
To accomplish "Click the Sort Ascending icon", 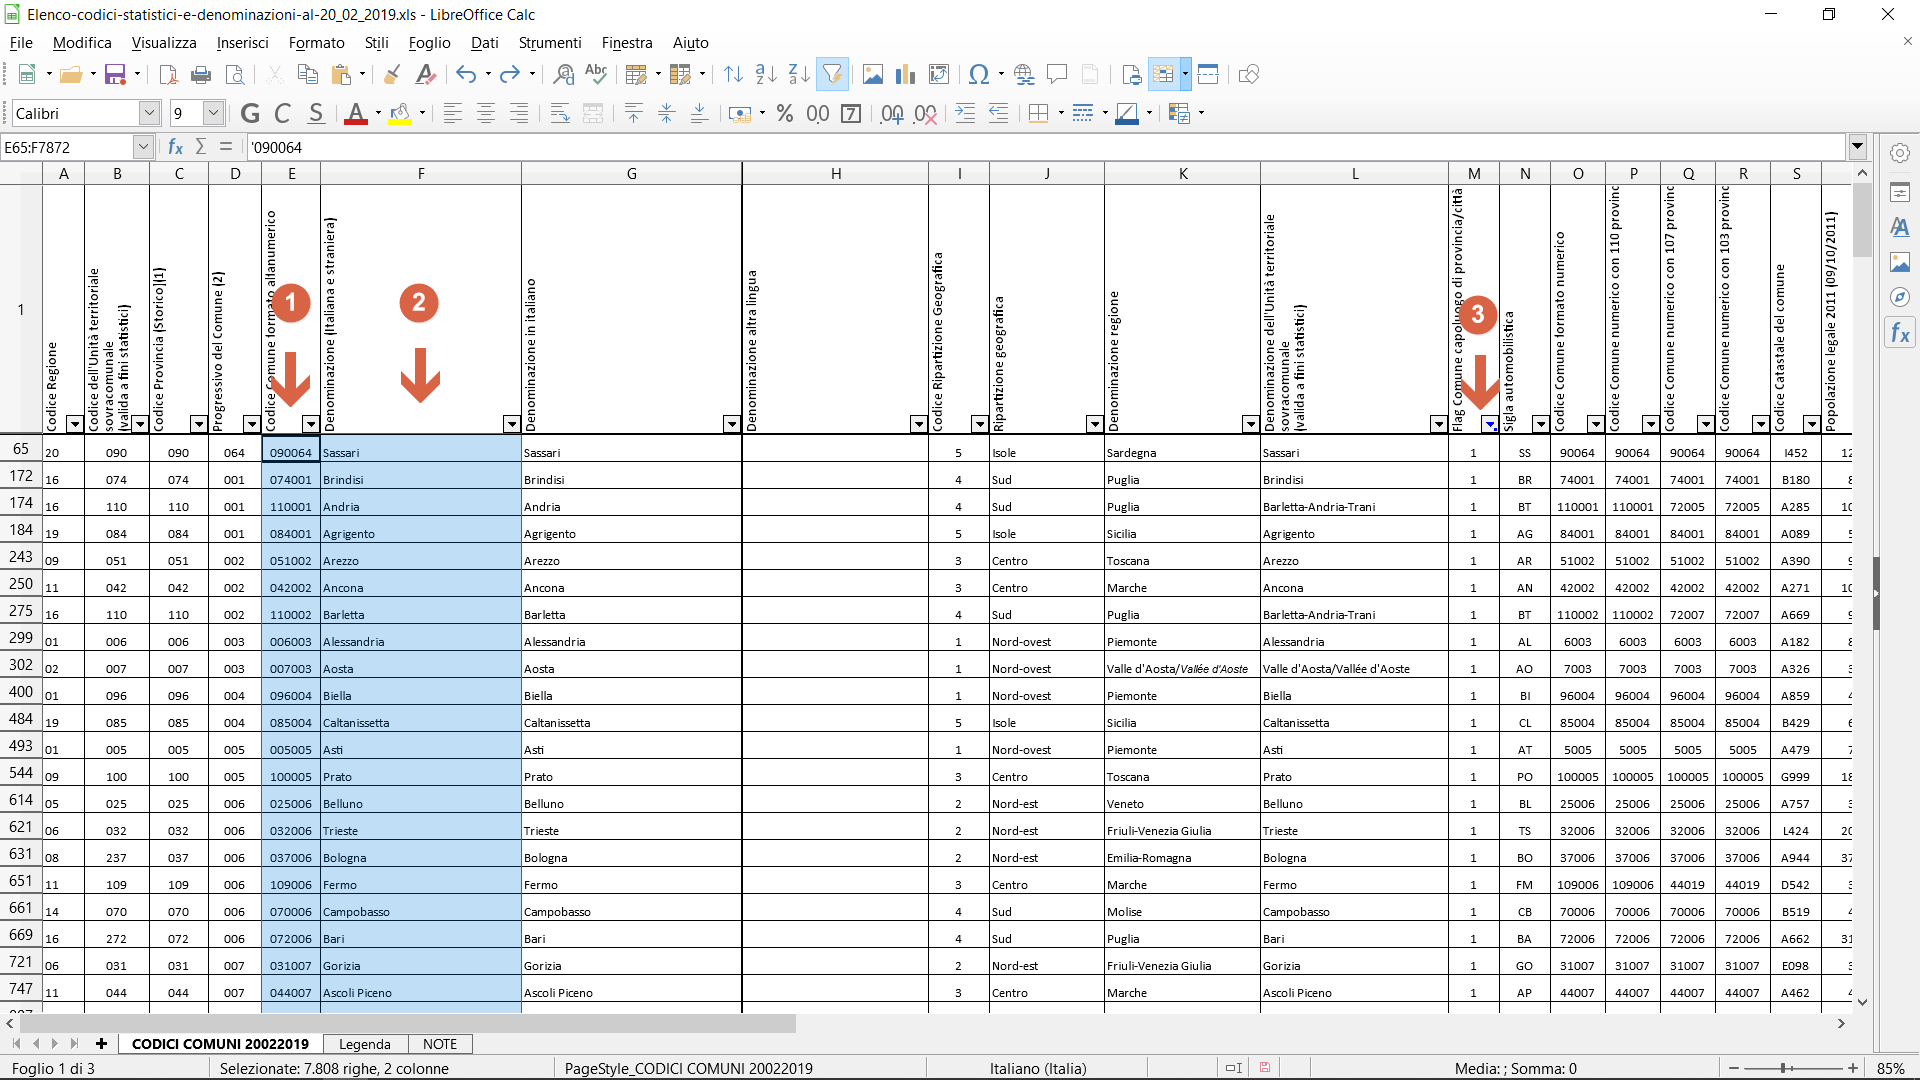I will coord(766,74).
